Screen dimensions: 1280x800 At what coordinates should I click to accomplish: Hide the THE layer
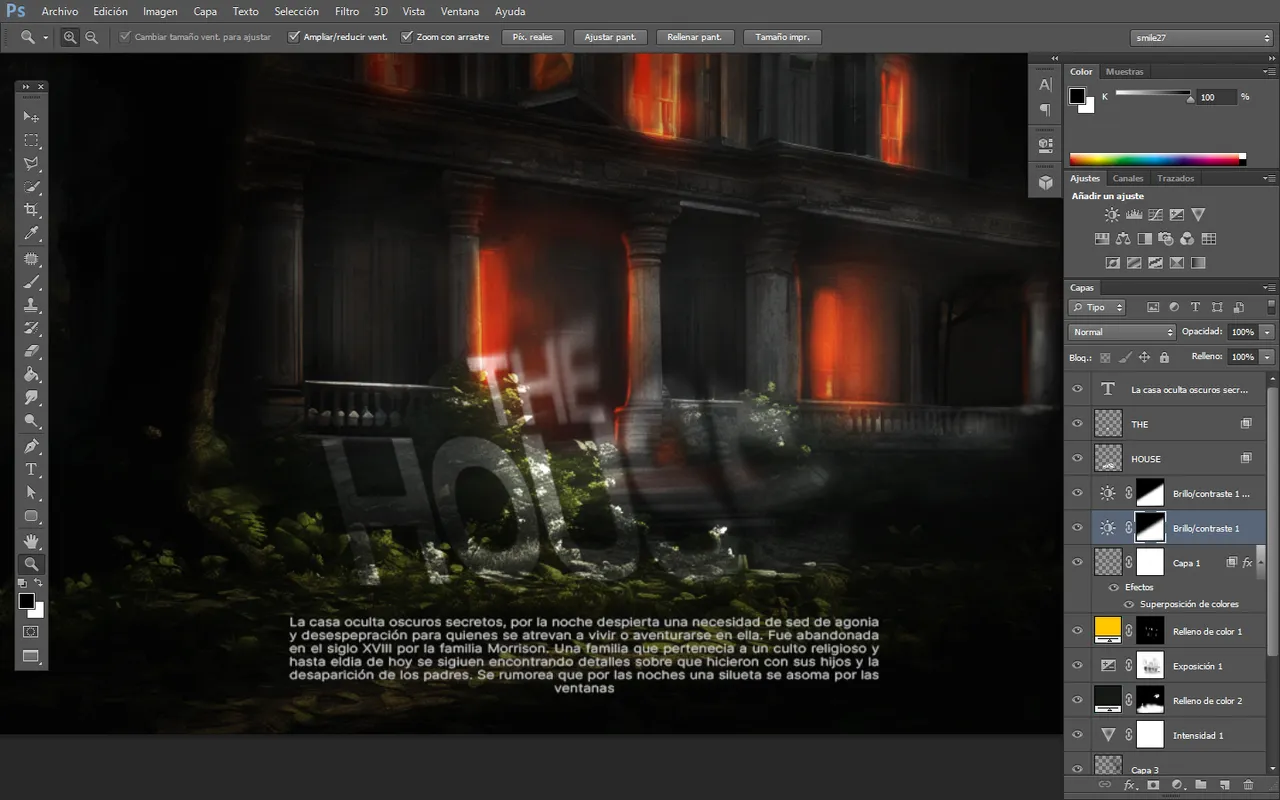click(1077, 424)
